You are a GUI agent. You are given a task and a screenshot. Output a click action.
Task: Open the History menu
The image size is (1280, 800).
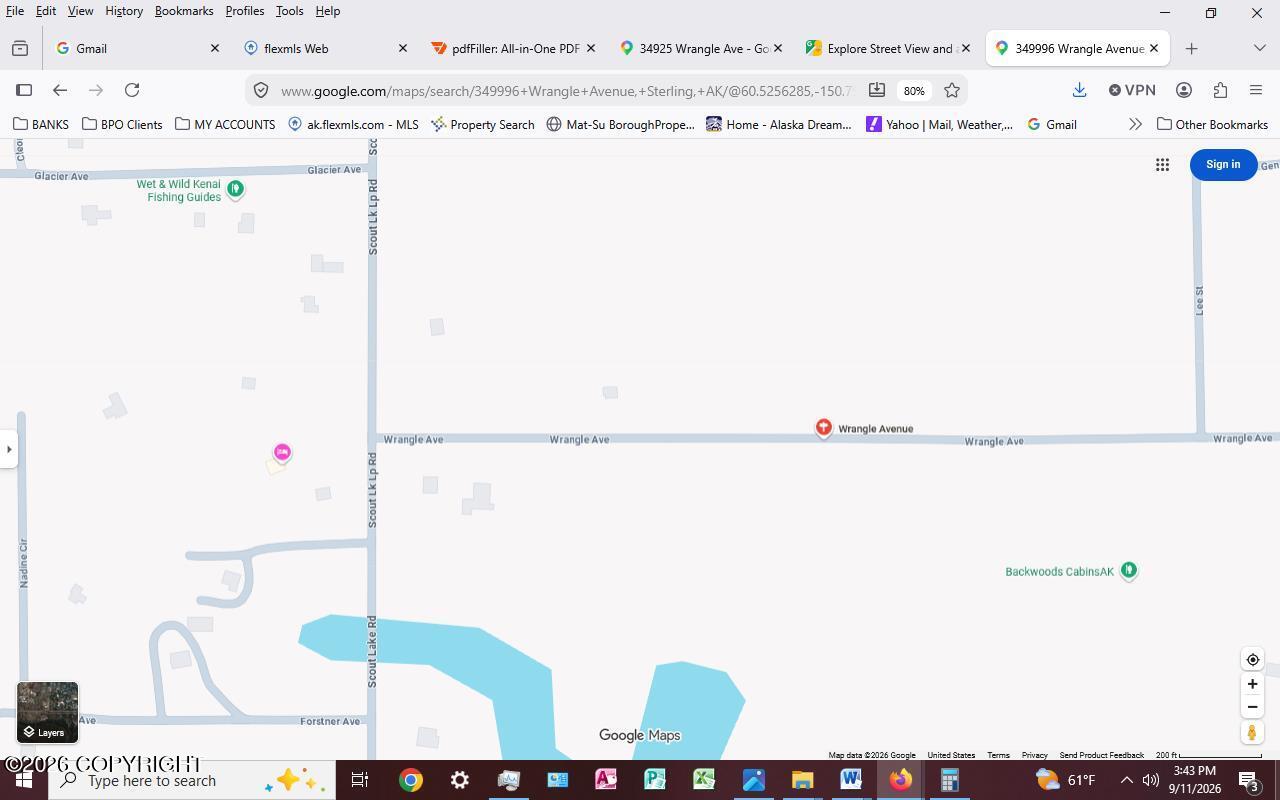pyautogui.click(x=124, y=11)
